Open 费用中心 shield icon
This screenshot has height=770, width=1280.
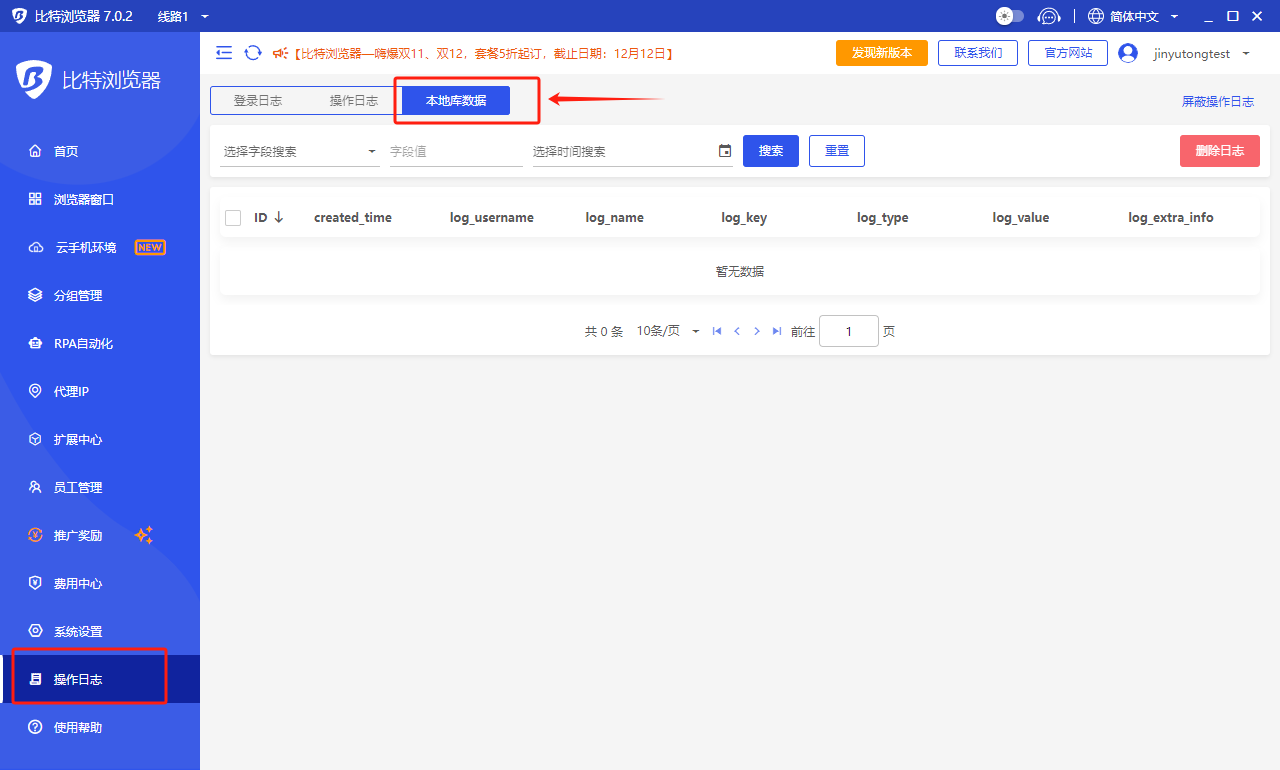[x=36, y=583]
